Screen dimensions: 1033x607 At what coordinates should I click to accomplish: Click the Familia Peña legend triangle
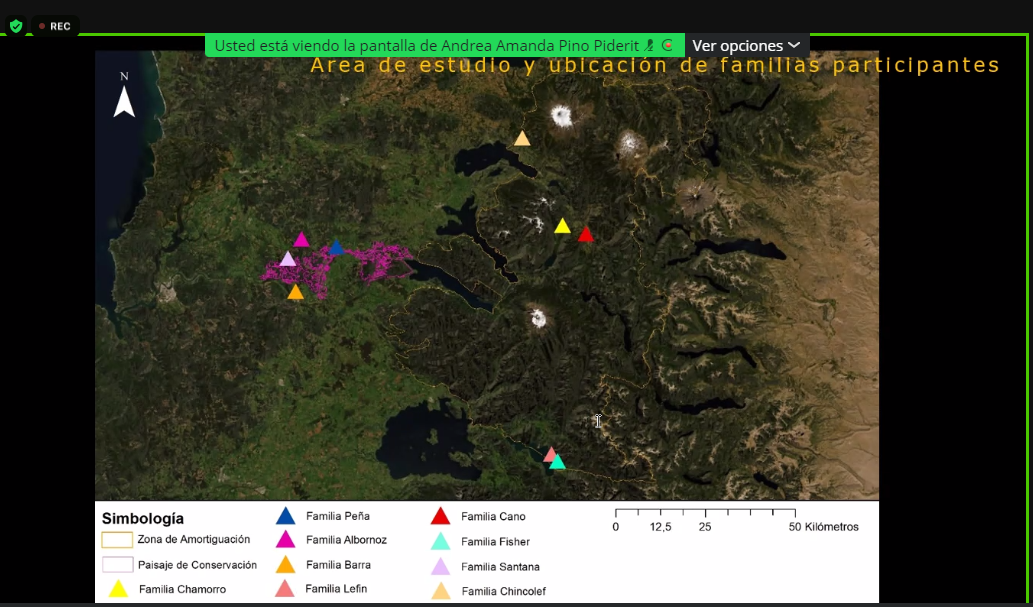coord(285,517)
